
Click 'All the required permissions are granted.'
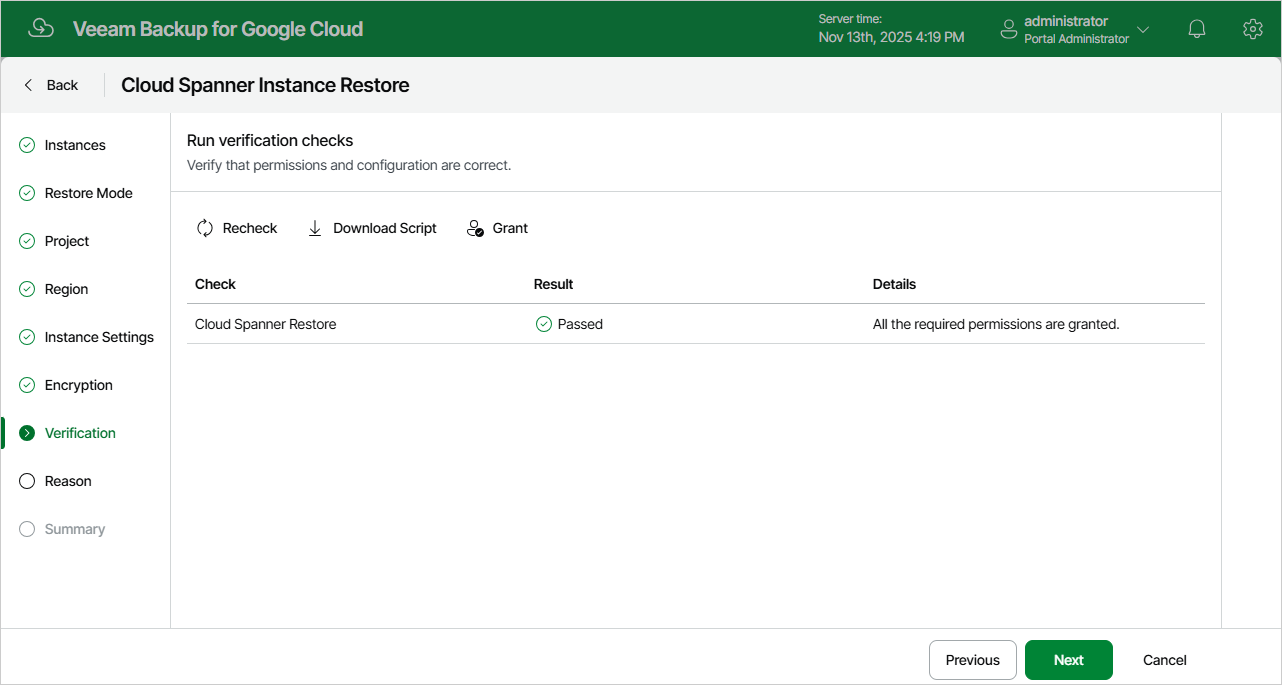pyautogui.click(x=996, y=324)
